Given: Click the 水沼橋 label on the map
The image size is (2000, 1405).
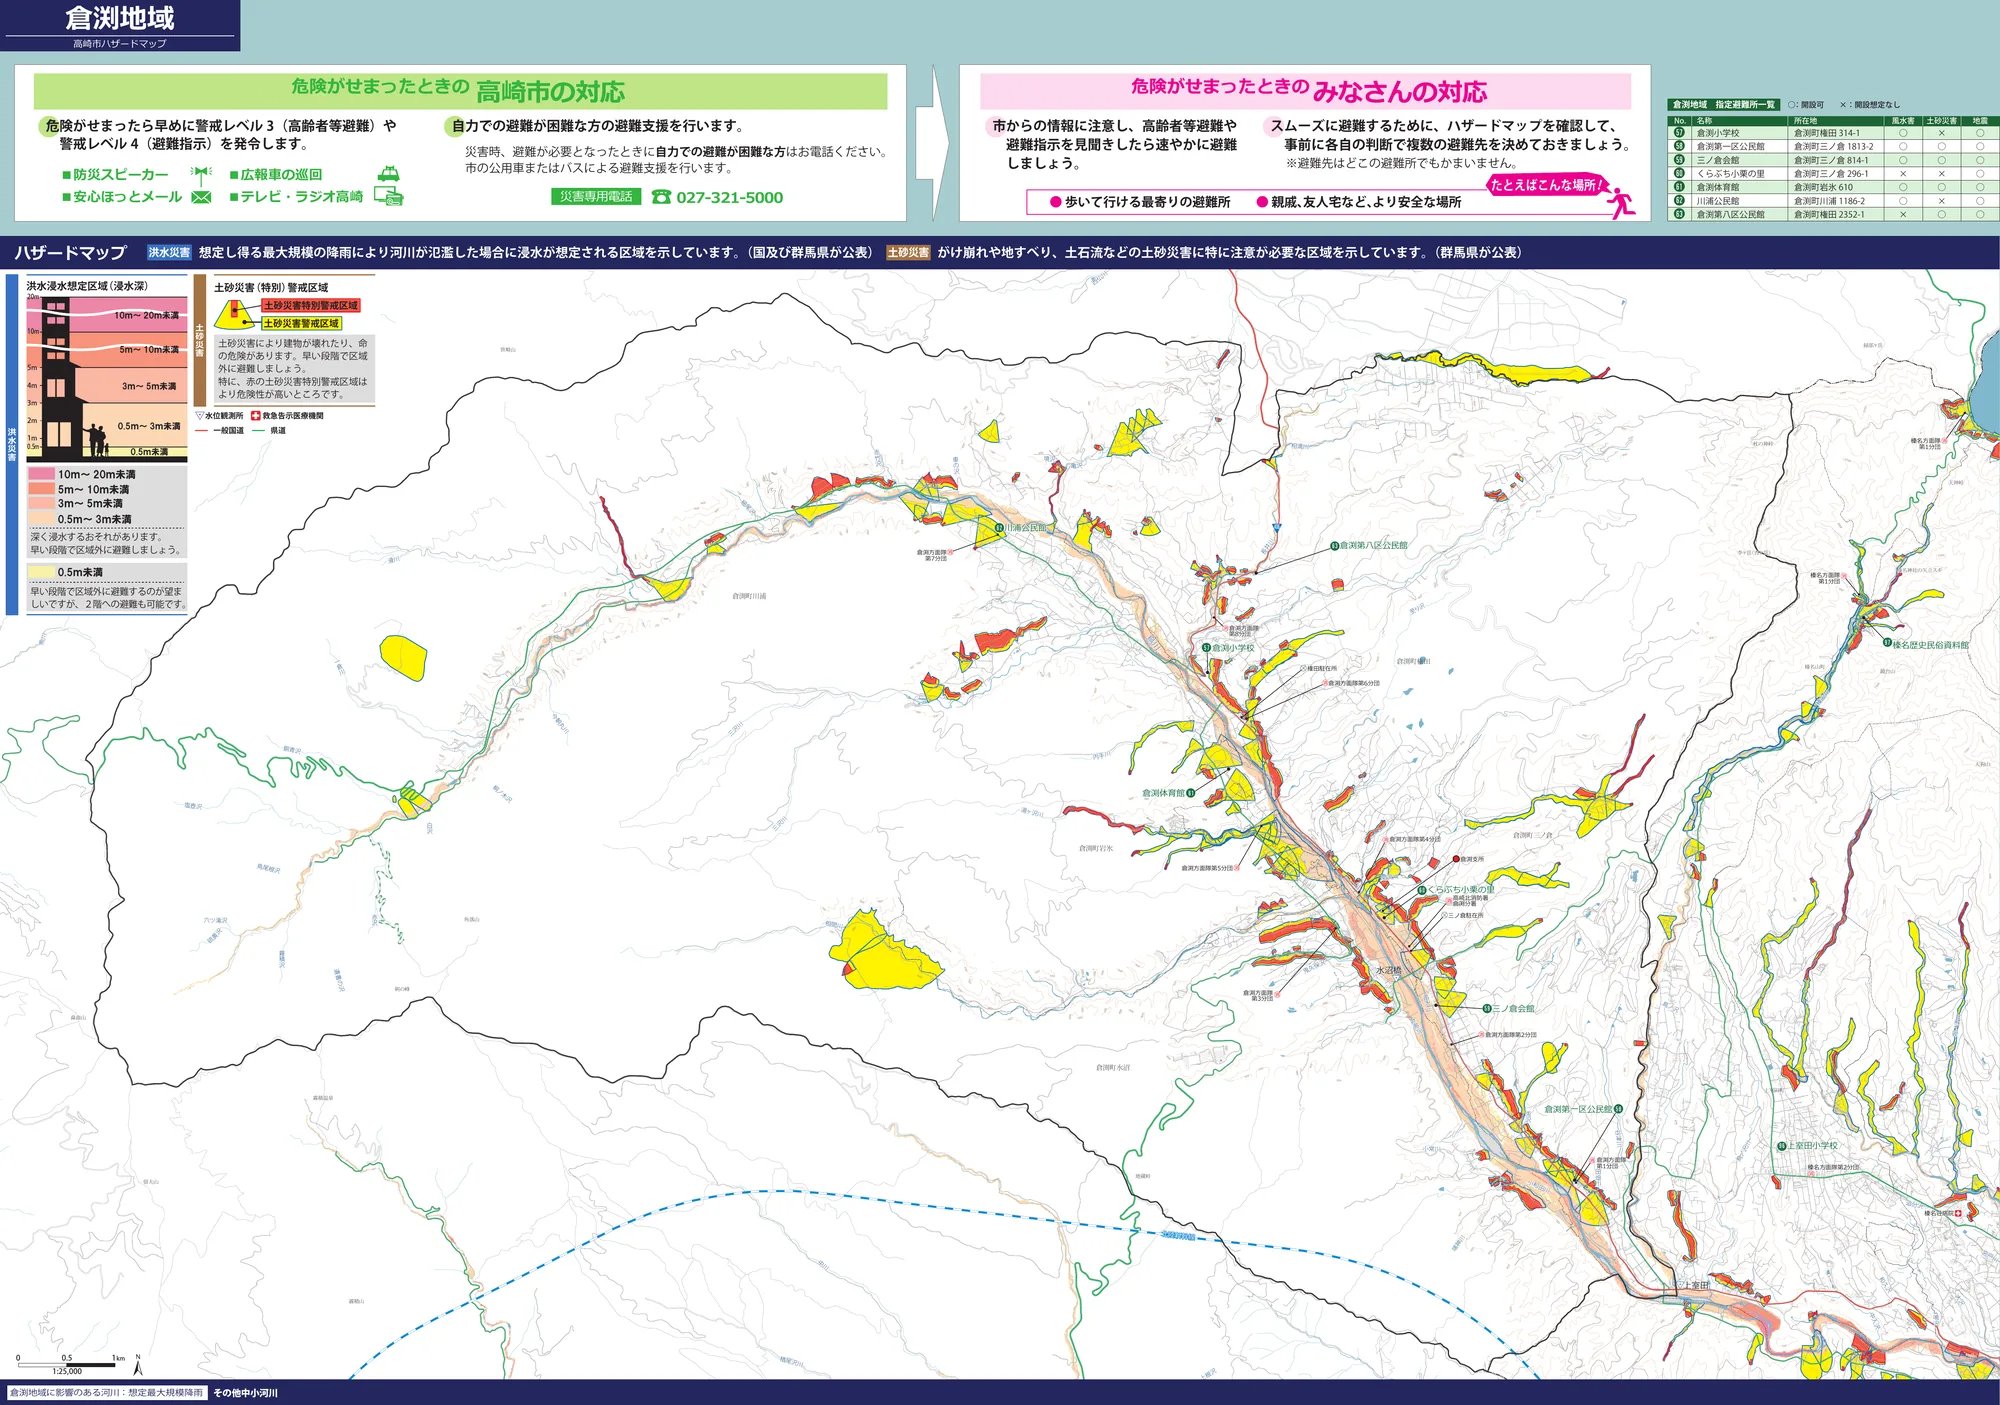Looking at the screenshot, I should coord(1389,970).
